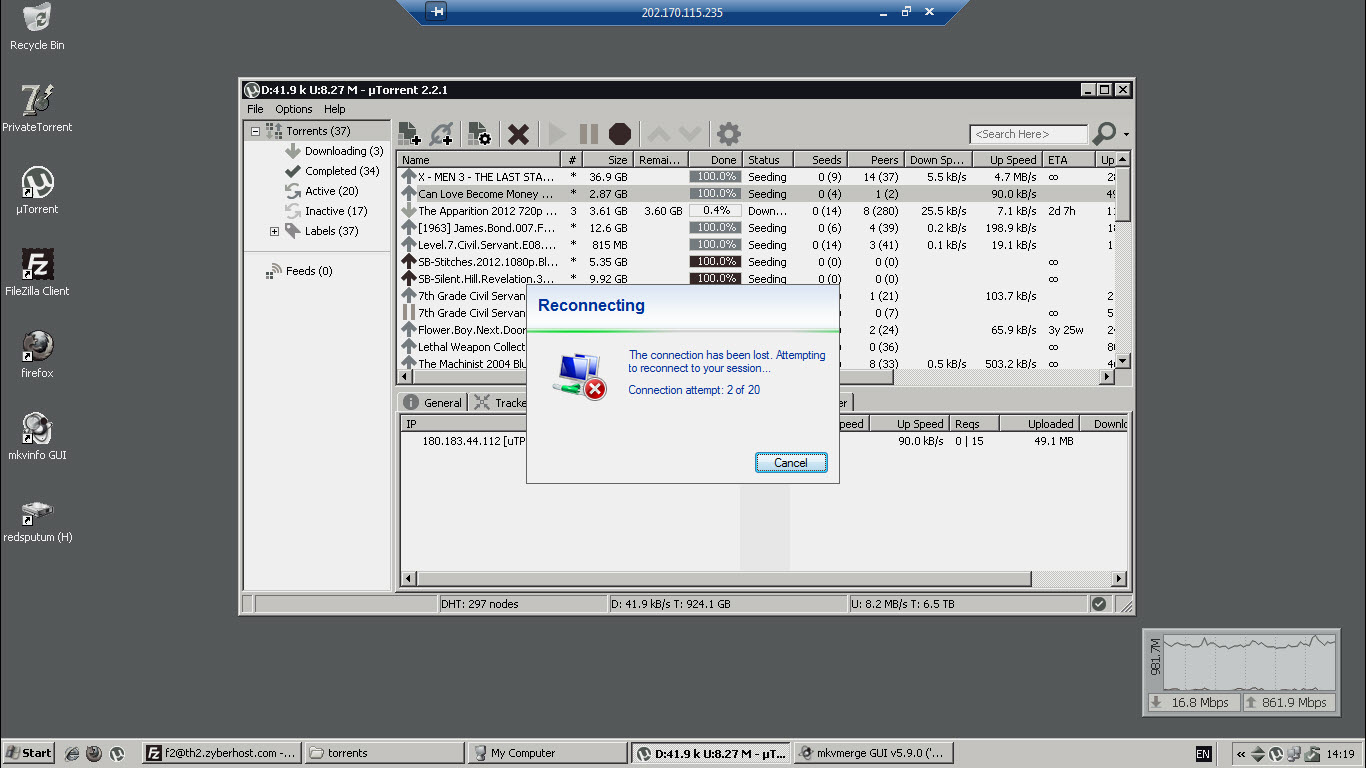Image resolution: width=1366 pixels, height=768 pixels.
Task: Sort torrents by the ETA column header
Action: click(1068, 160)
